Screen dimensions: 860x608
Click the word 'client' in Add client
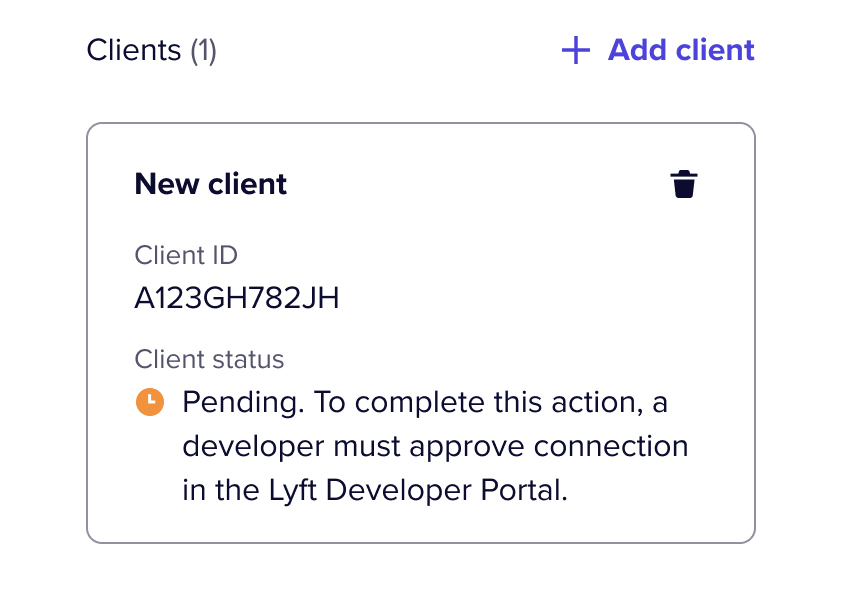click(x=715, y=50)
